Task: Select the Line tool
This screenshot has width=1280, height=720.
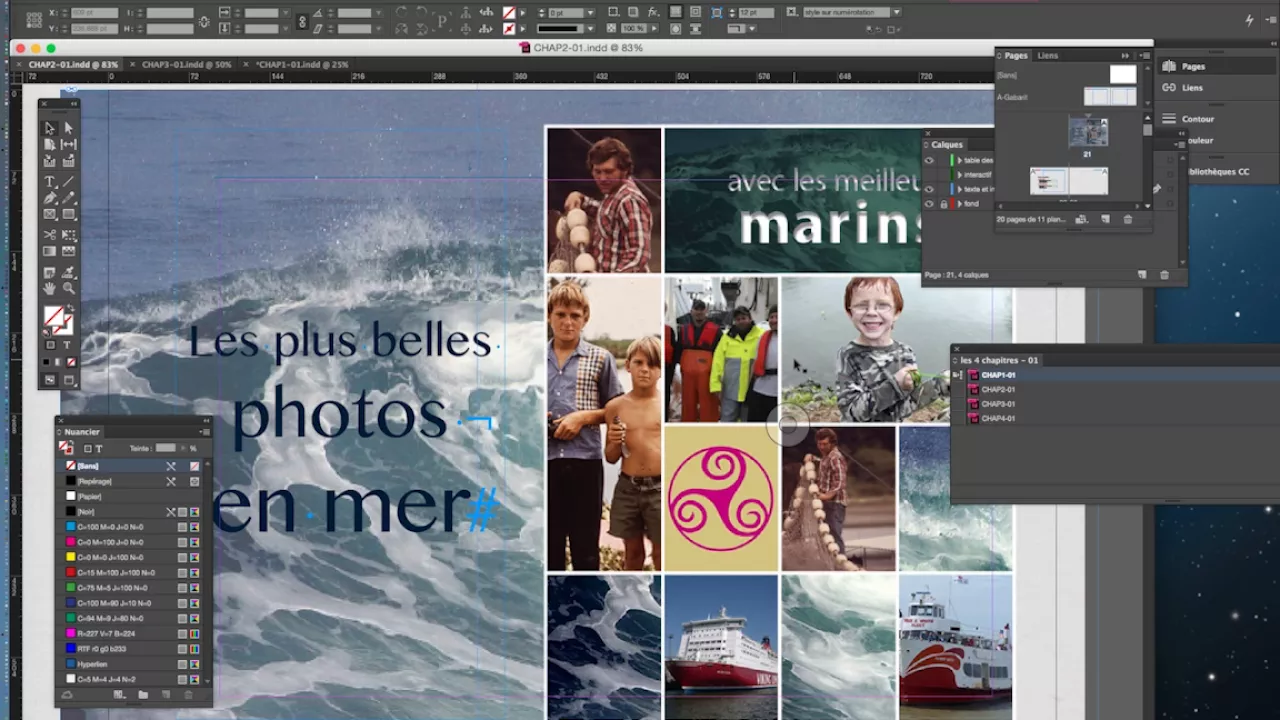Action: click(x=69, y=182)
